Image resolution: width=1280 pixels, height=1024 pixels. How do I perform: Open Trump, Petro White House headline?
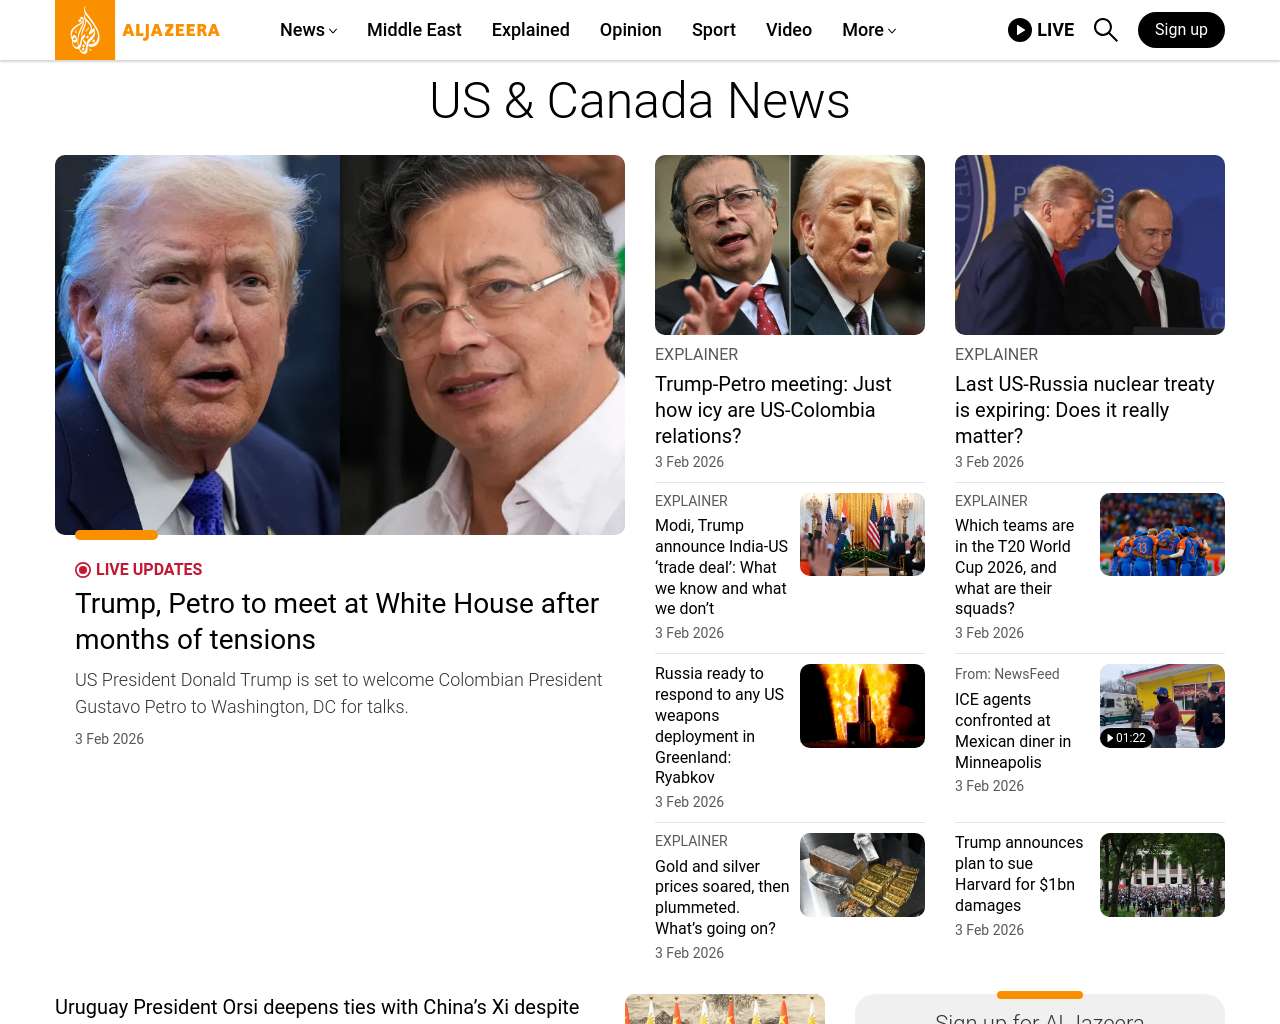[337, 621]
